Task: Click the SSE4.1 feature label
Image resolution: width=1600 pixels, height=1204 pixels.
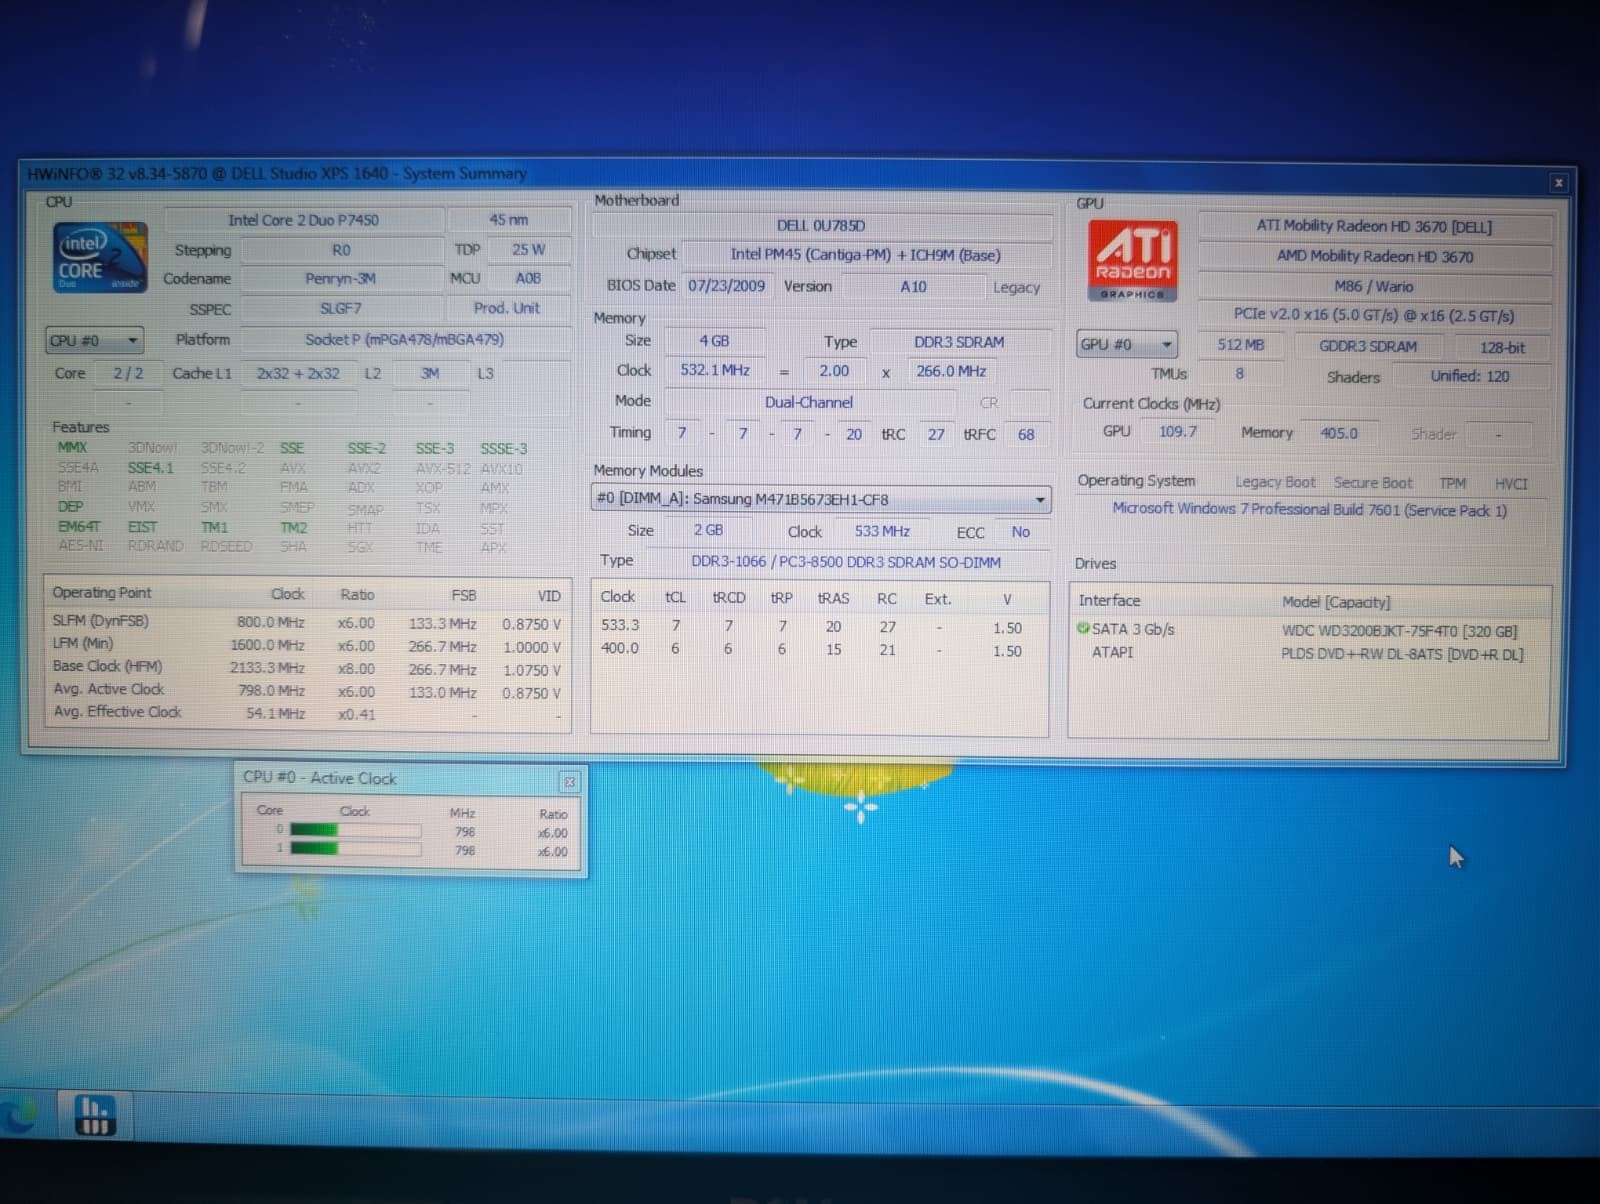Action: (x=150, y=467)
